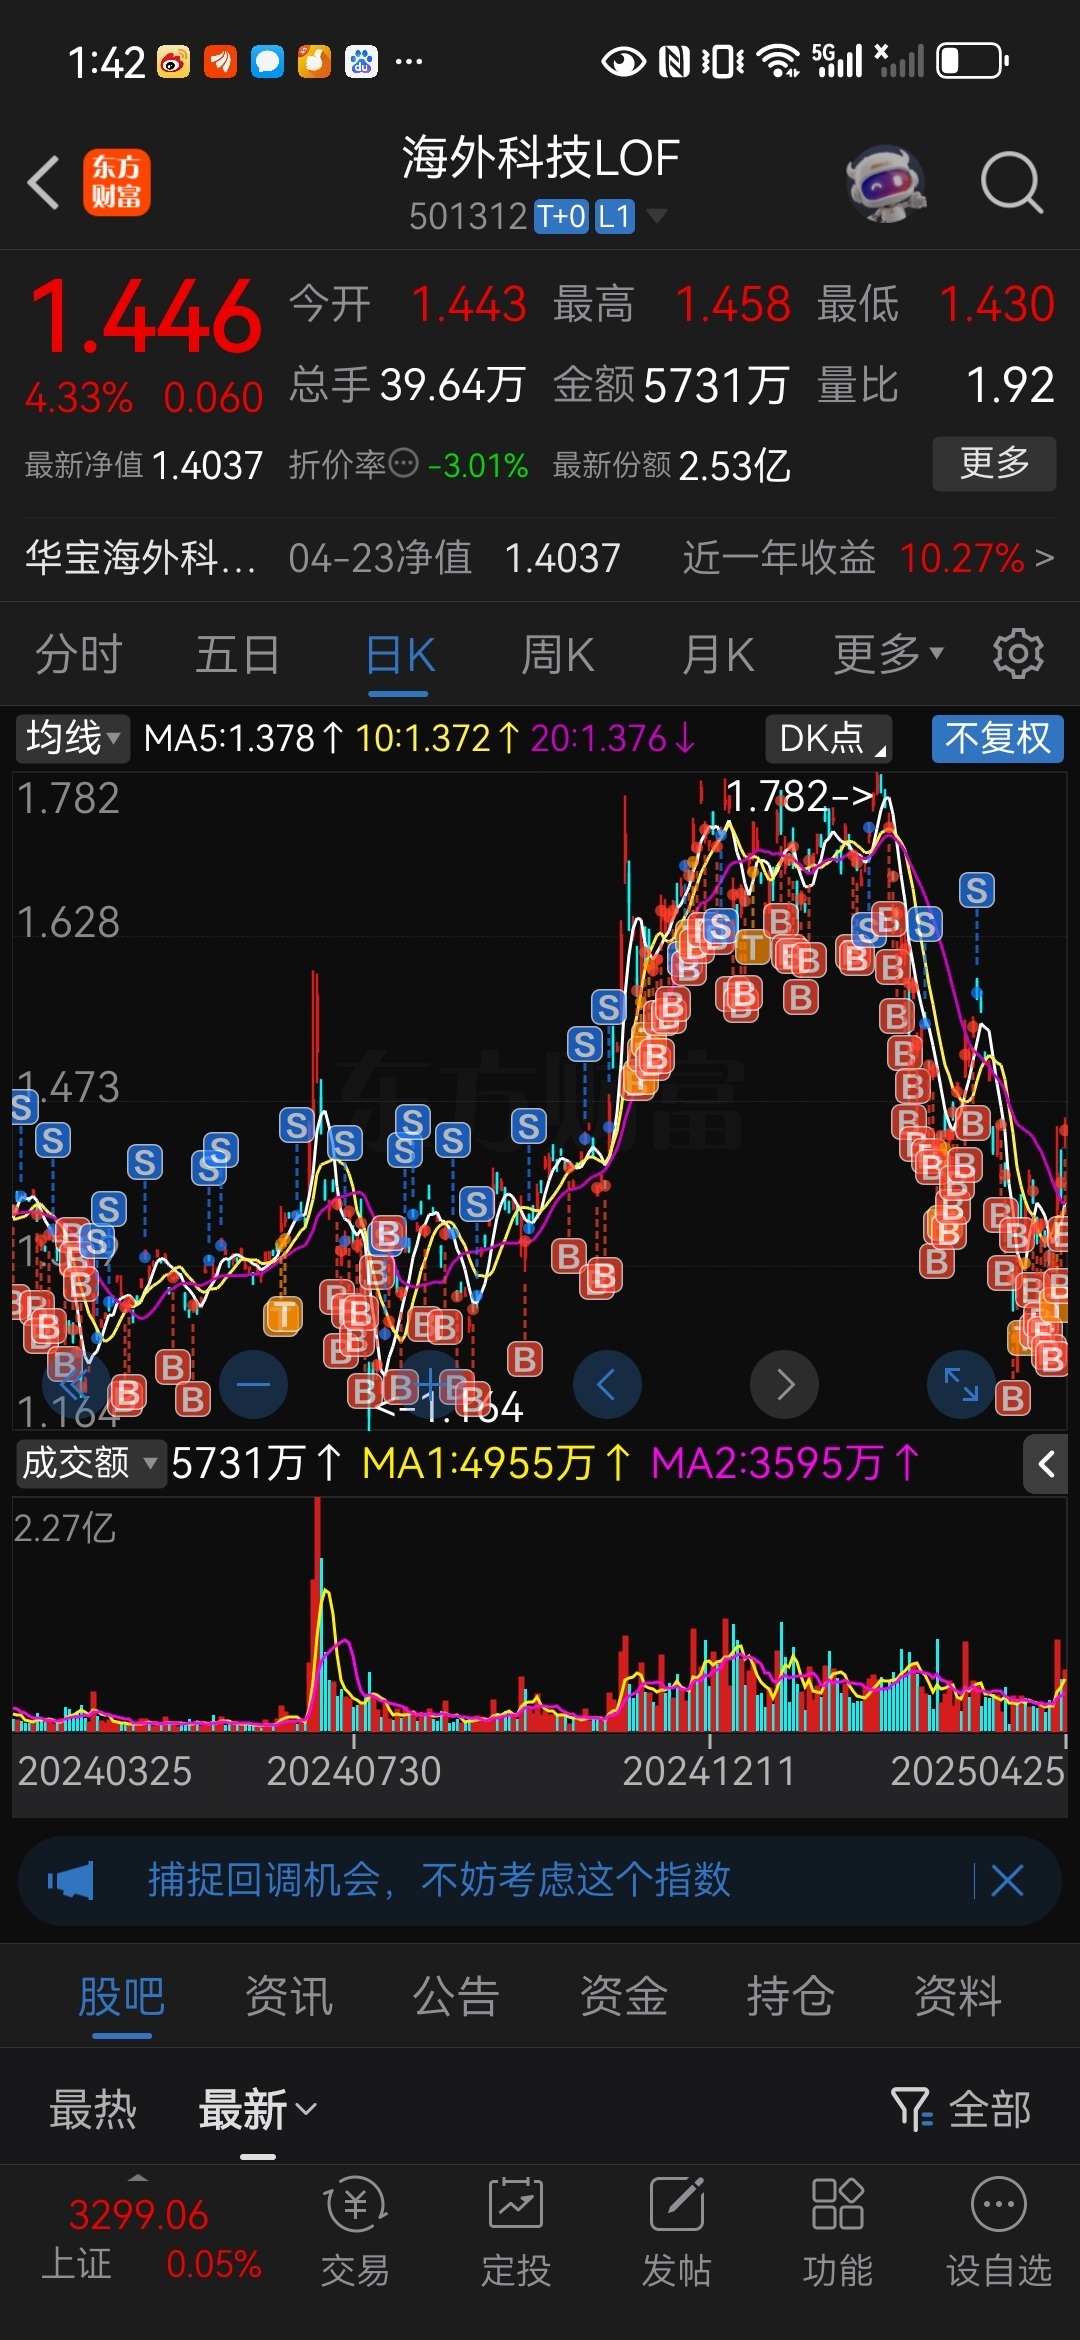Move chart left with arrow button
Image resolution: width=1080 pixels, height=2340 pixels.
pyautogui.click(x=607, y=1384)
